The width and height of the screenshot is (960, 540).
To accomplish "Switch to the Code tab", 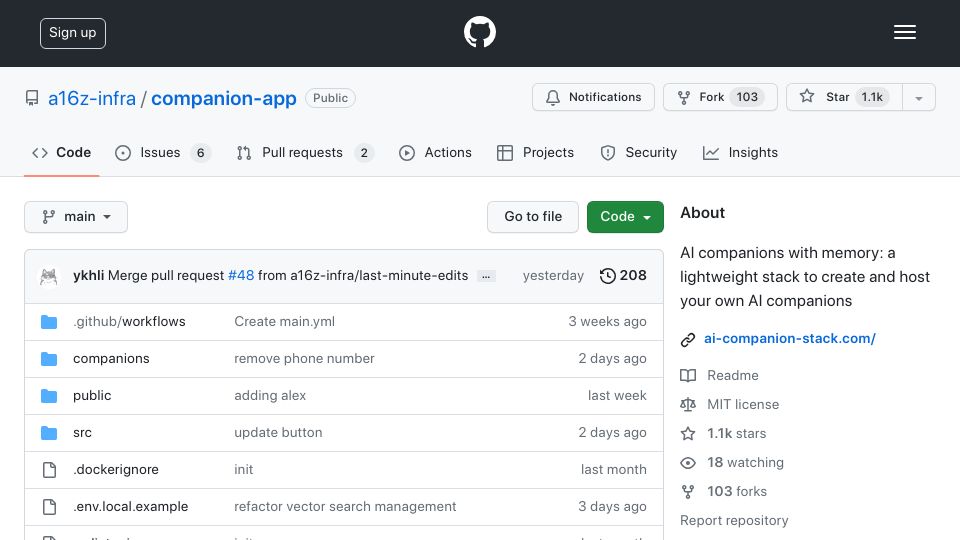I will click(x=61, y=152).
